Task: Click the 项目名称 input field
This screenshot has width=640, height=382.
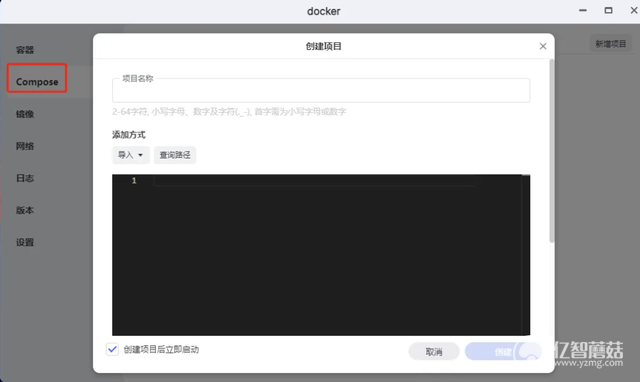Action: coord(321,91)
